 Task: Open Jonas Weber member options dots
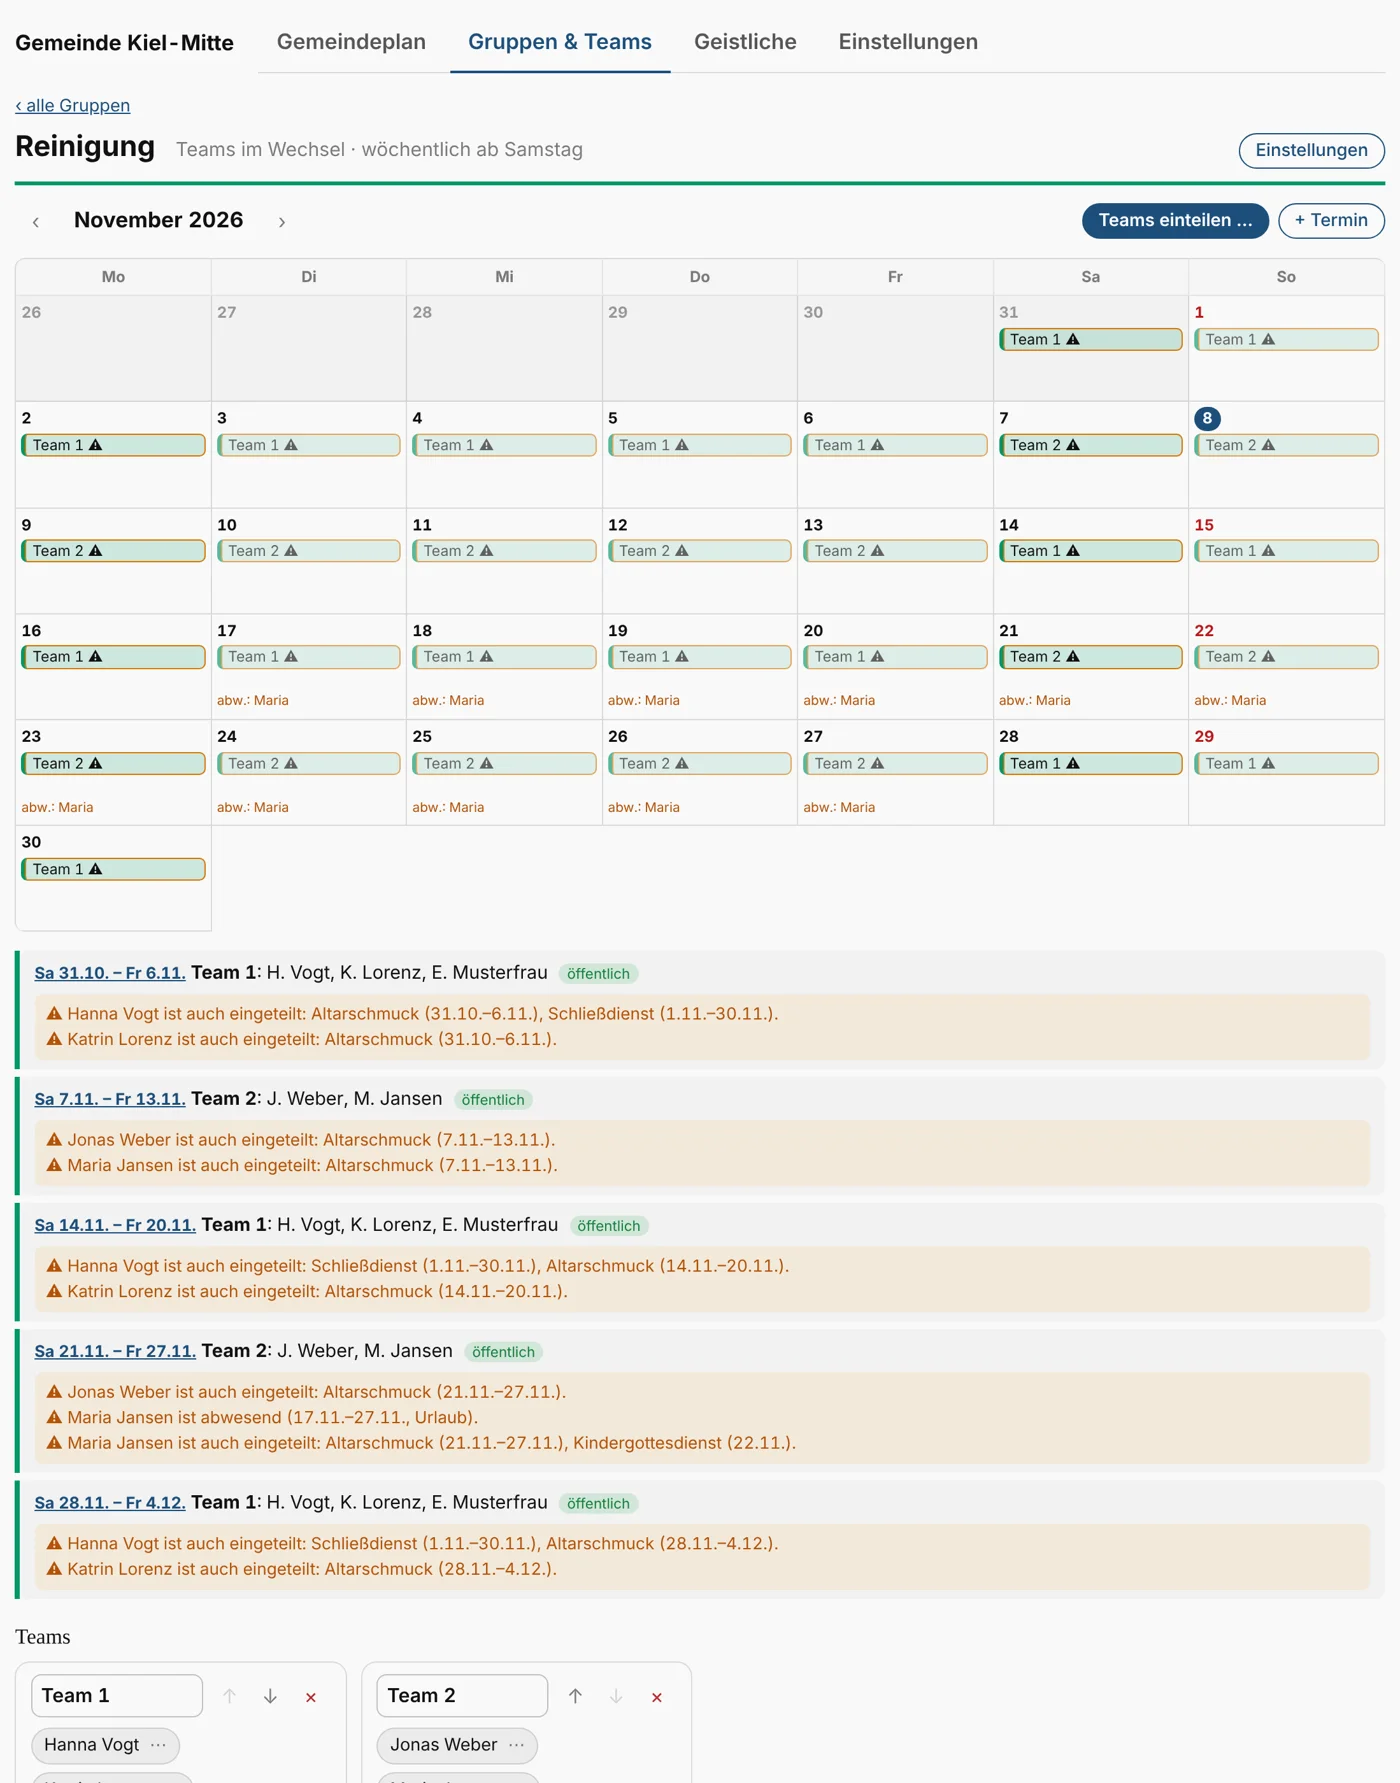pos(516,1745)
